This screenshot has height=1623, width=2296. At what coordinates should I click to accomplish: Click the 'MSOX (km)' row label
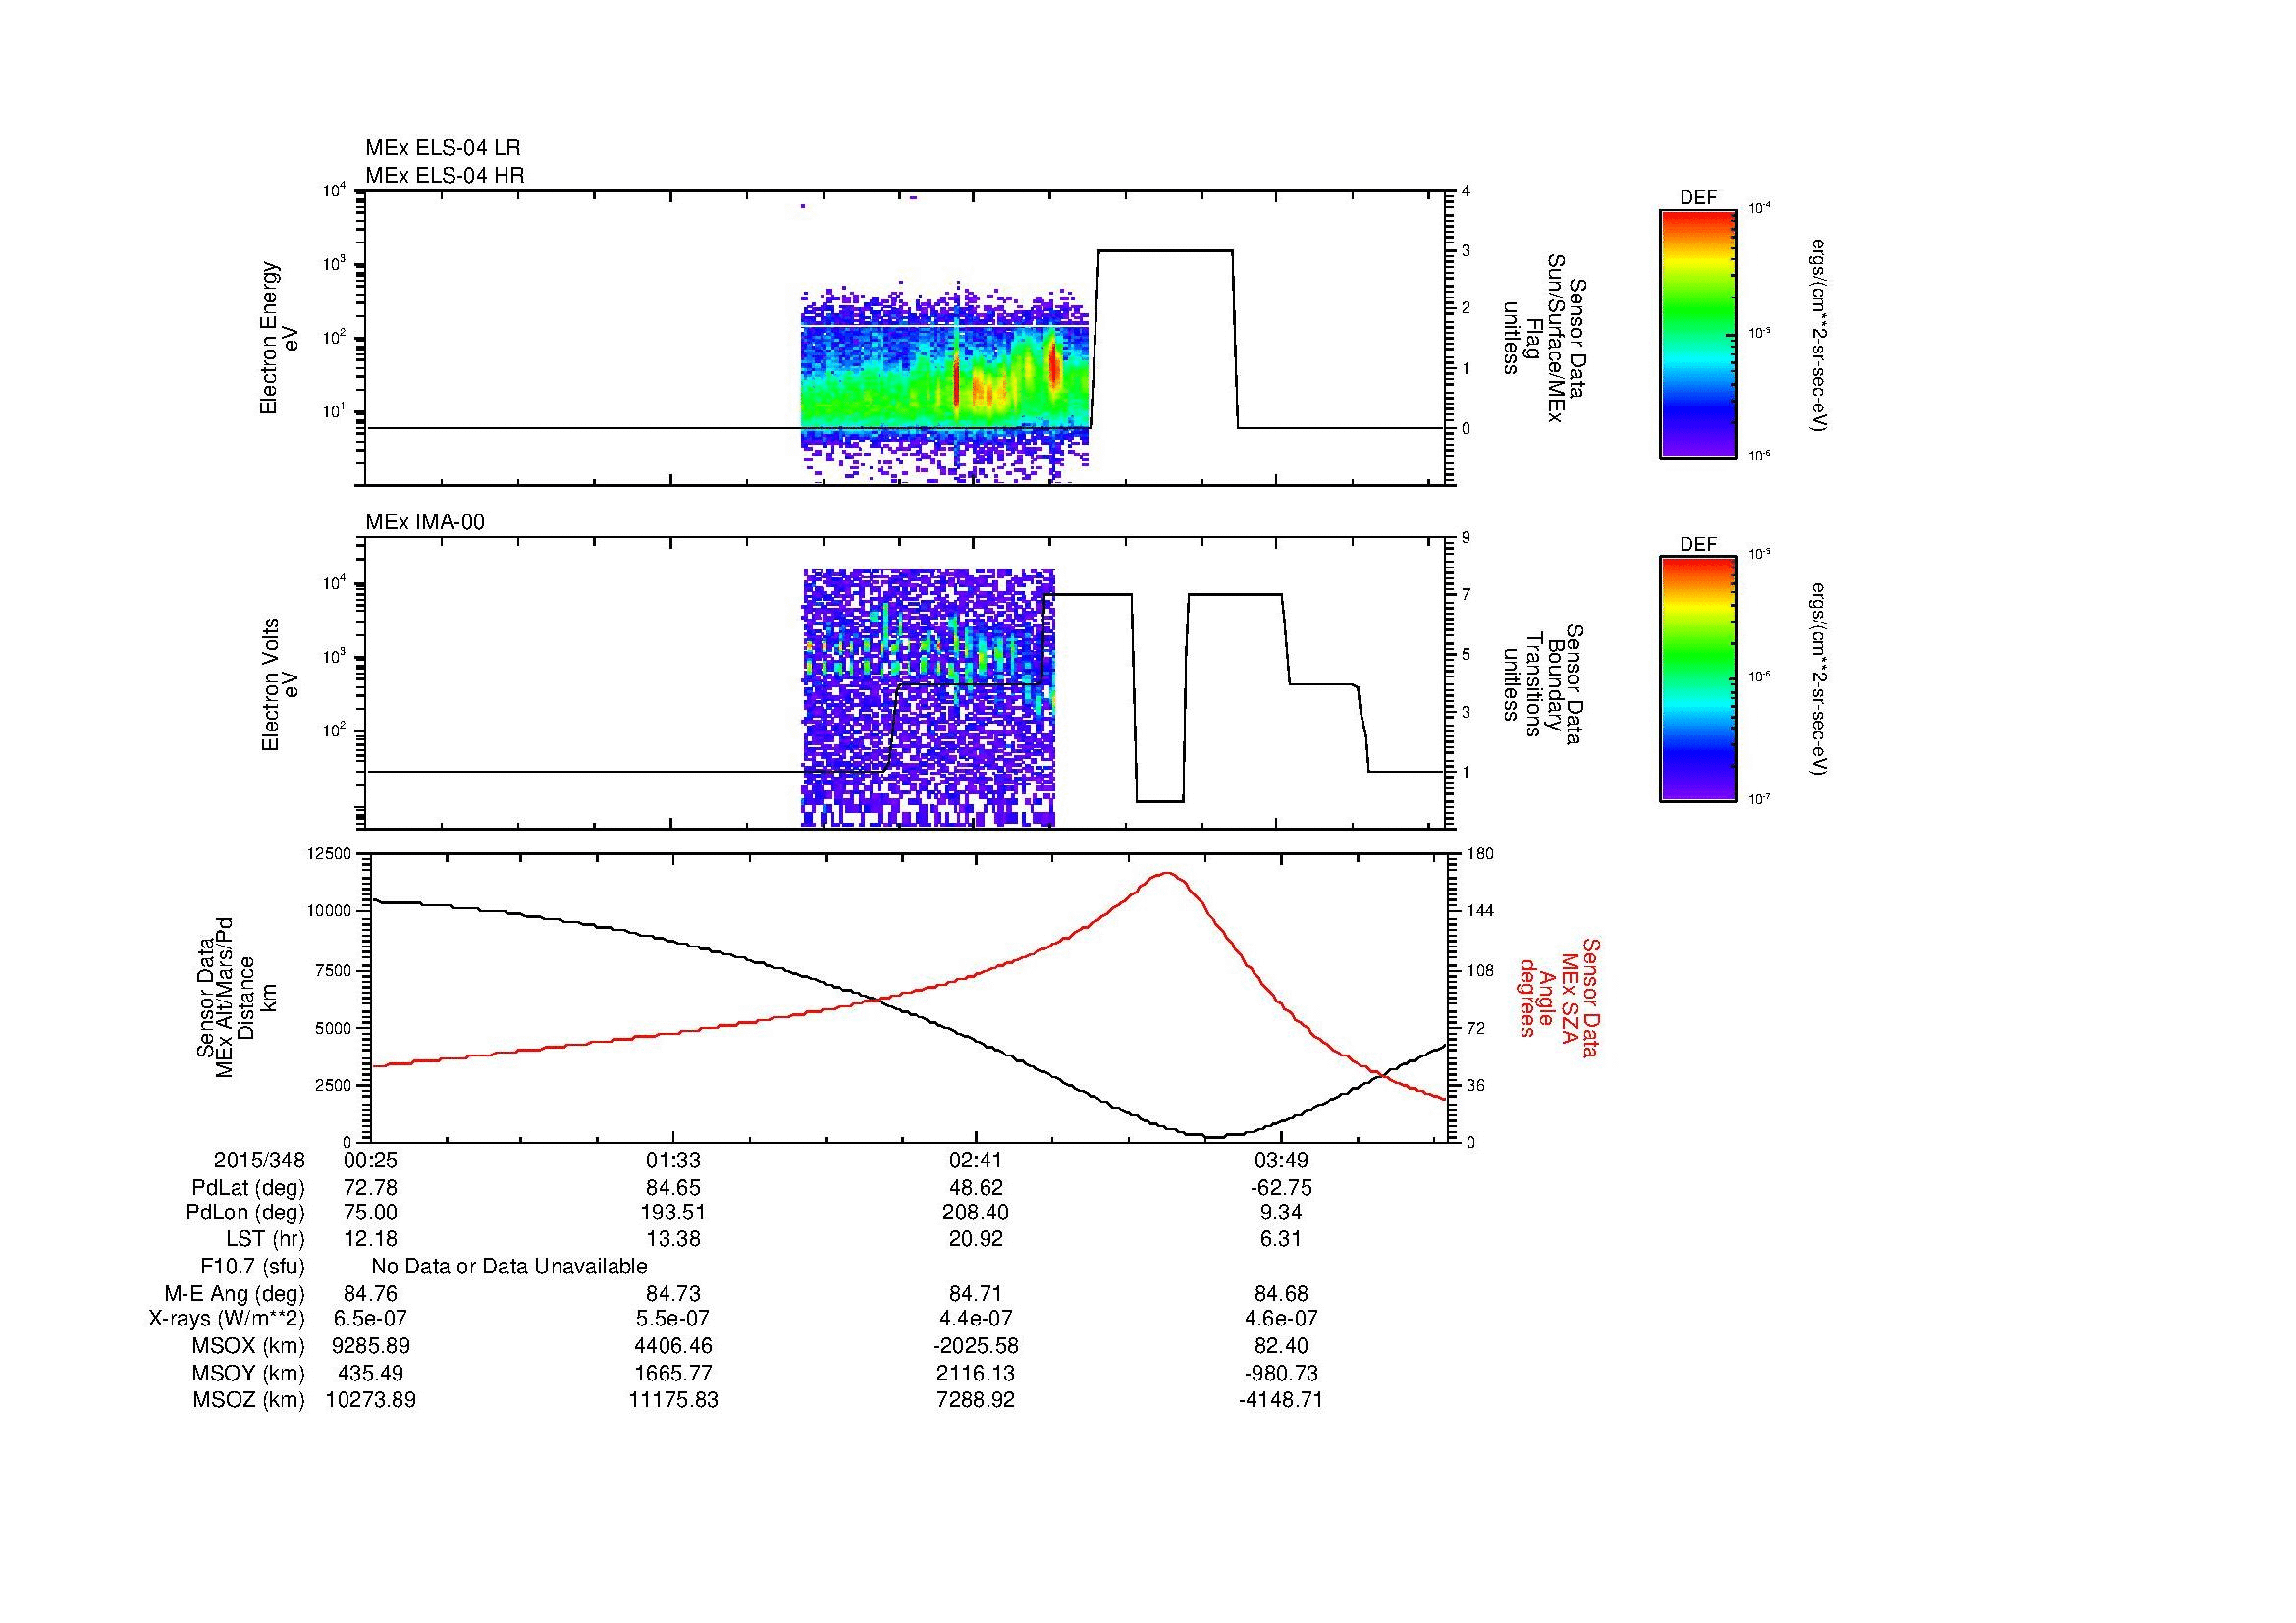click(x=248, y=1346)
